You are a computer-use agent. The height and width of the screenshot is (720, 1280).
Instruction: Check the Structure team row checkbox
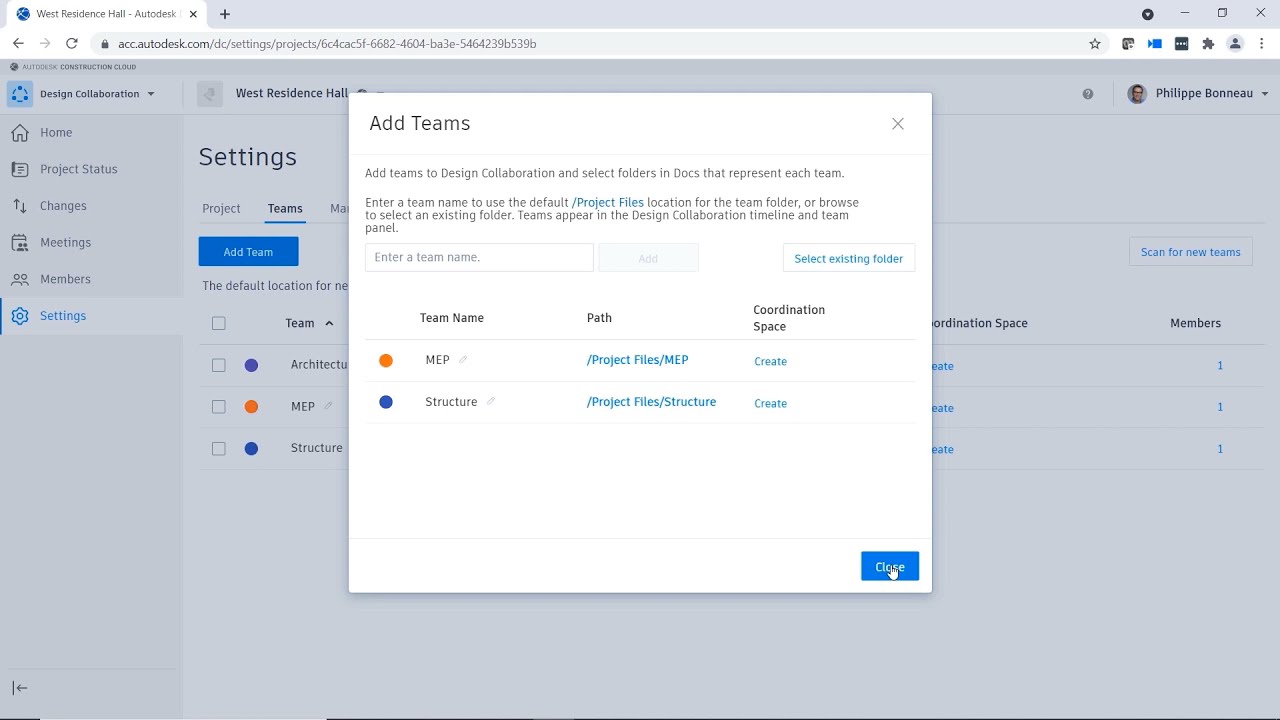(219, 449)
